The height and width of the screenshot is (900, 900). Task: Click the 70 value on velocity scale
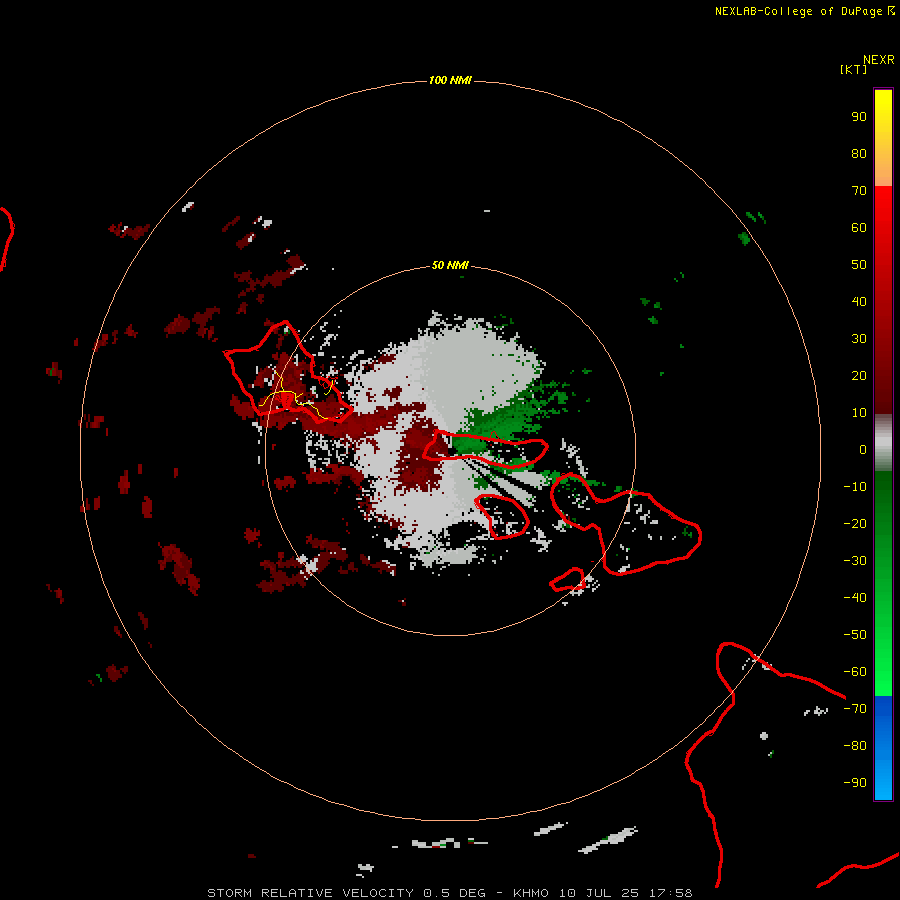click(x=859, y=191)
